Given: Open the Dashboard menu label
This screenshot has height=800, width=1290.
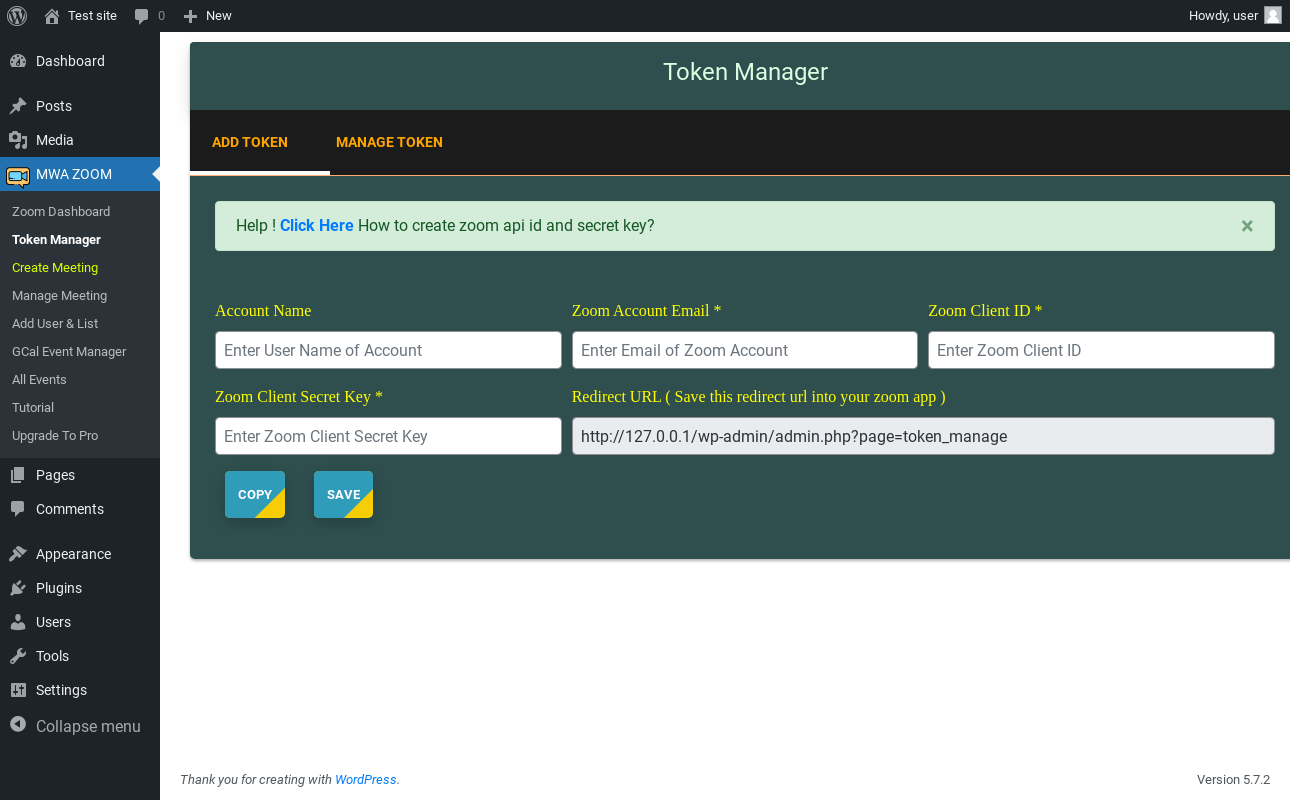Looking at the screenshot, I should pos(70,61).
